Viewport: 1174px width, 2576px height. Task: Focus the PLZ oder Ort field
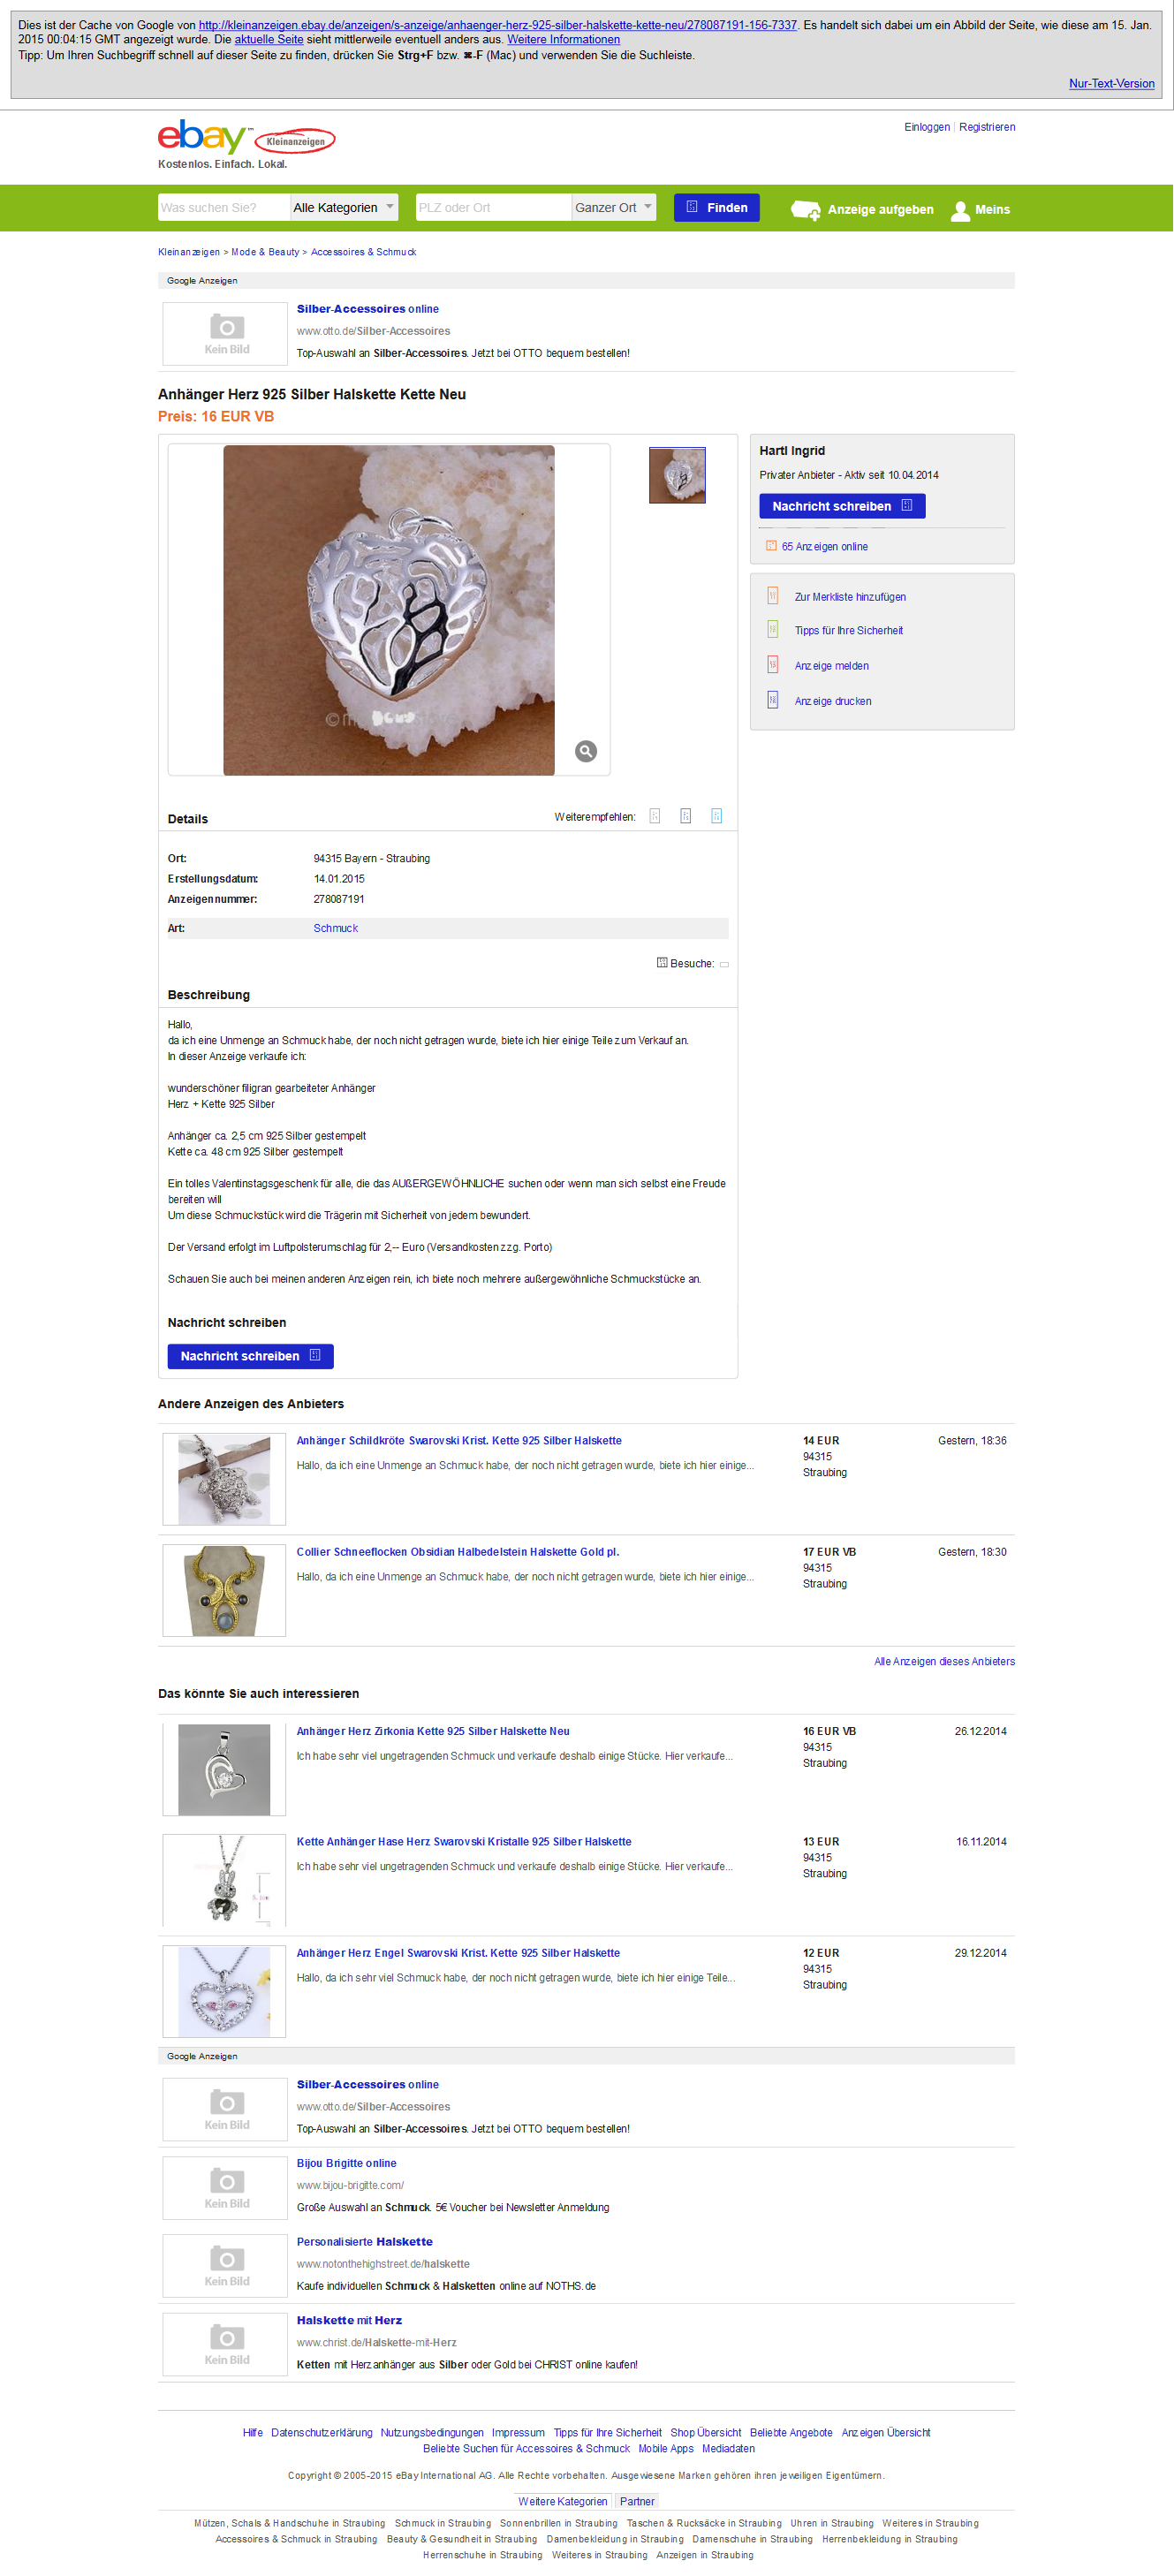tap(494, 207)
